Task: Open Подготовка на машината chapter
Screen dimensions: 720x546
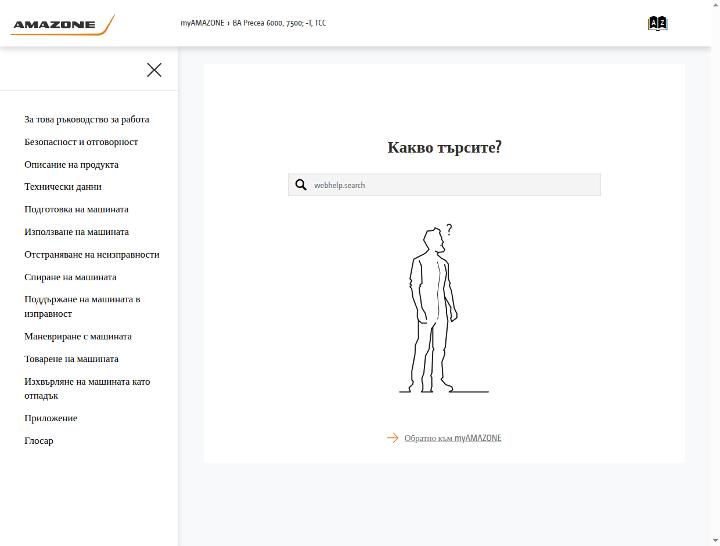Action: point(76,209)
